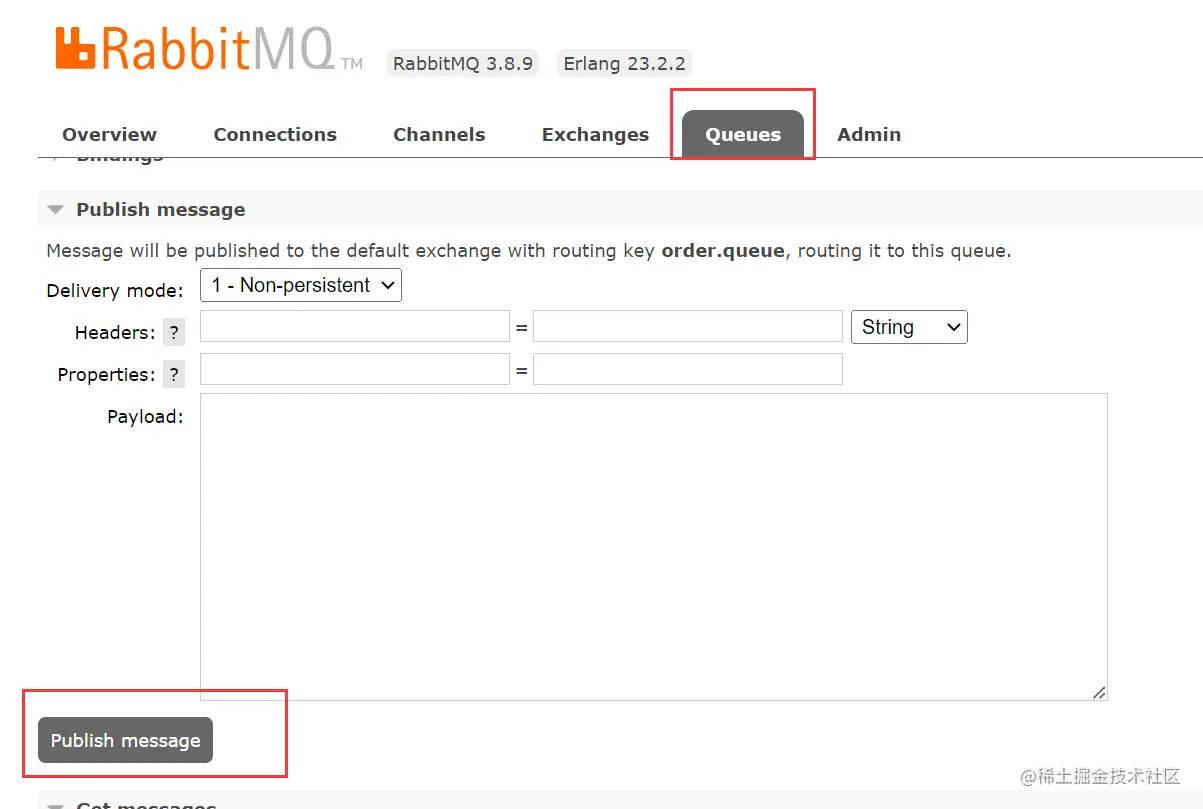Screen dimensions: 1203x809
Task: Focus the Headers name field
Action: 355,327
